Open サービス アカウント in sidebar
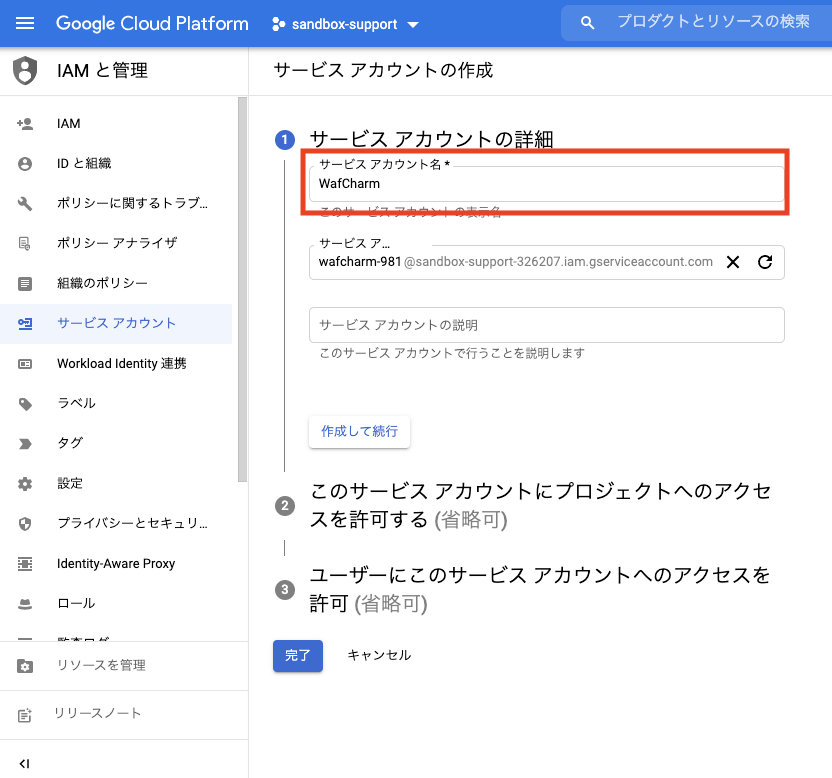The width and height of the screenshot is (832, 778). (116, 324)
